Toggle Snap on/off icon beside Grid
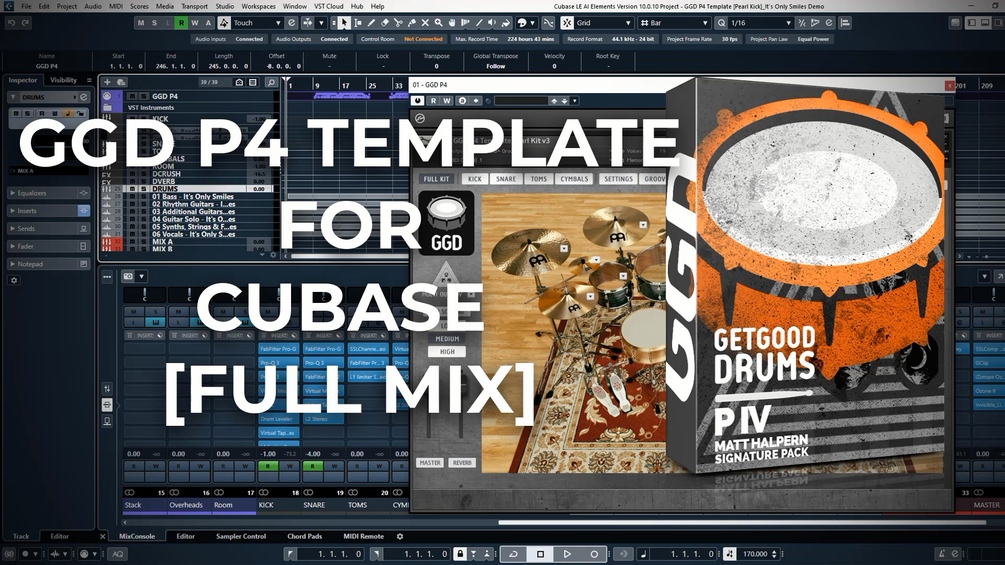This screenshot has height=565, width=1005. (567, 23)
